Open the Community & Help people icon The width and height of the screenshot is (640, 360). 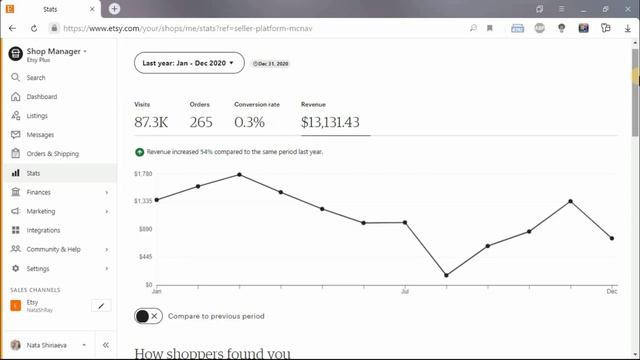16,249
